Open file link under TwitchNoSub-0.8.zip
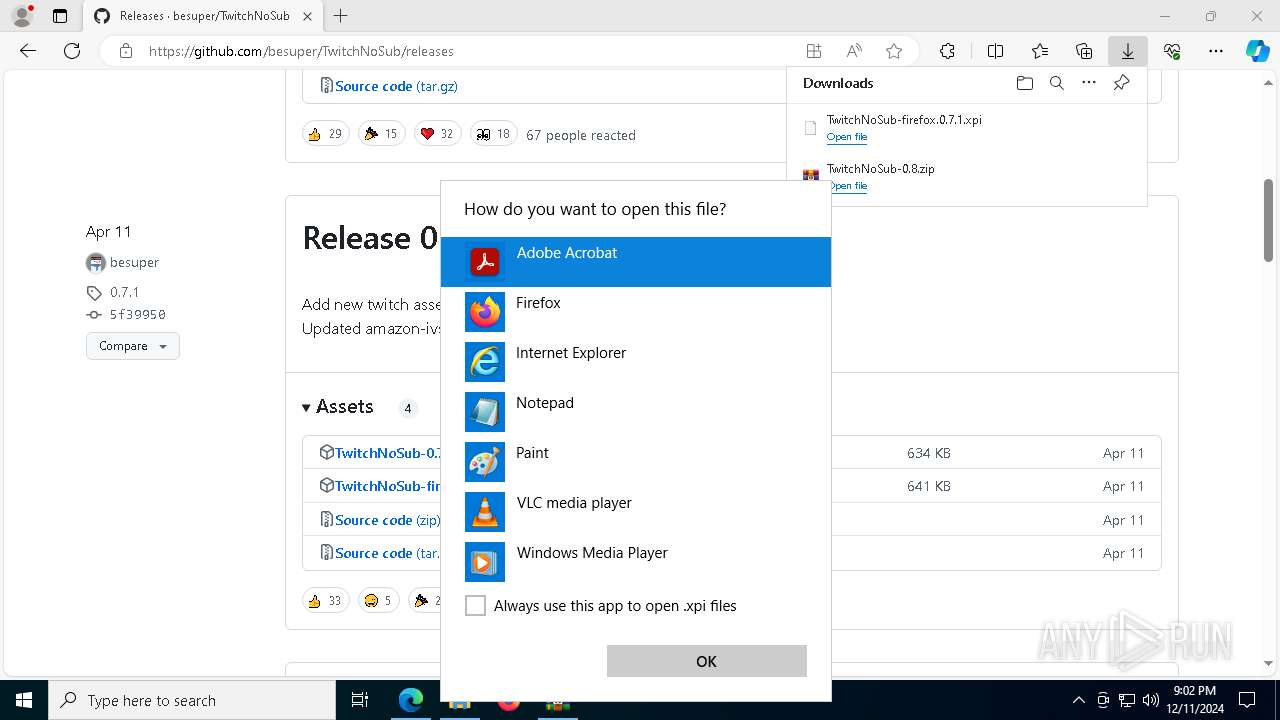The width and height of the screenshot is (1280, 720). 847,186
